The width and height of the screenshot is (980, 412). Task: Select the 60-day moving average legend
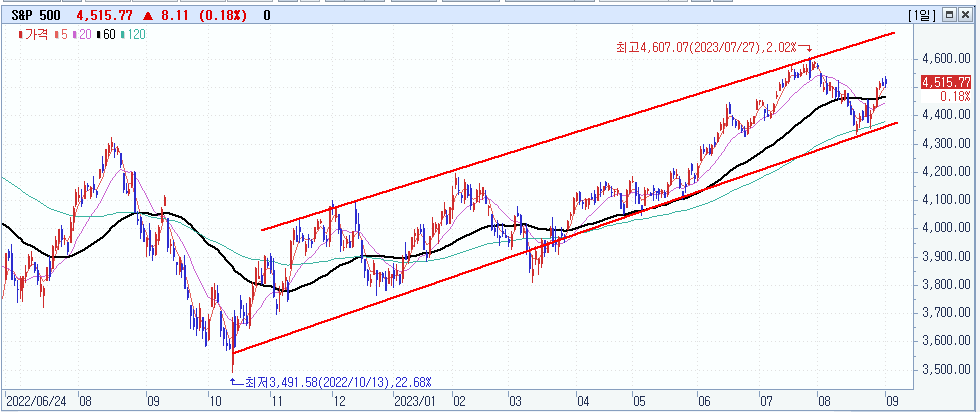coord(107,35)
